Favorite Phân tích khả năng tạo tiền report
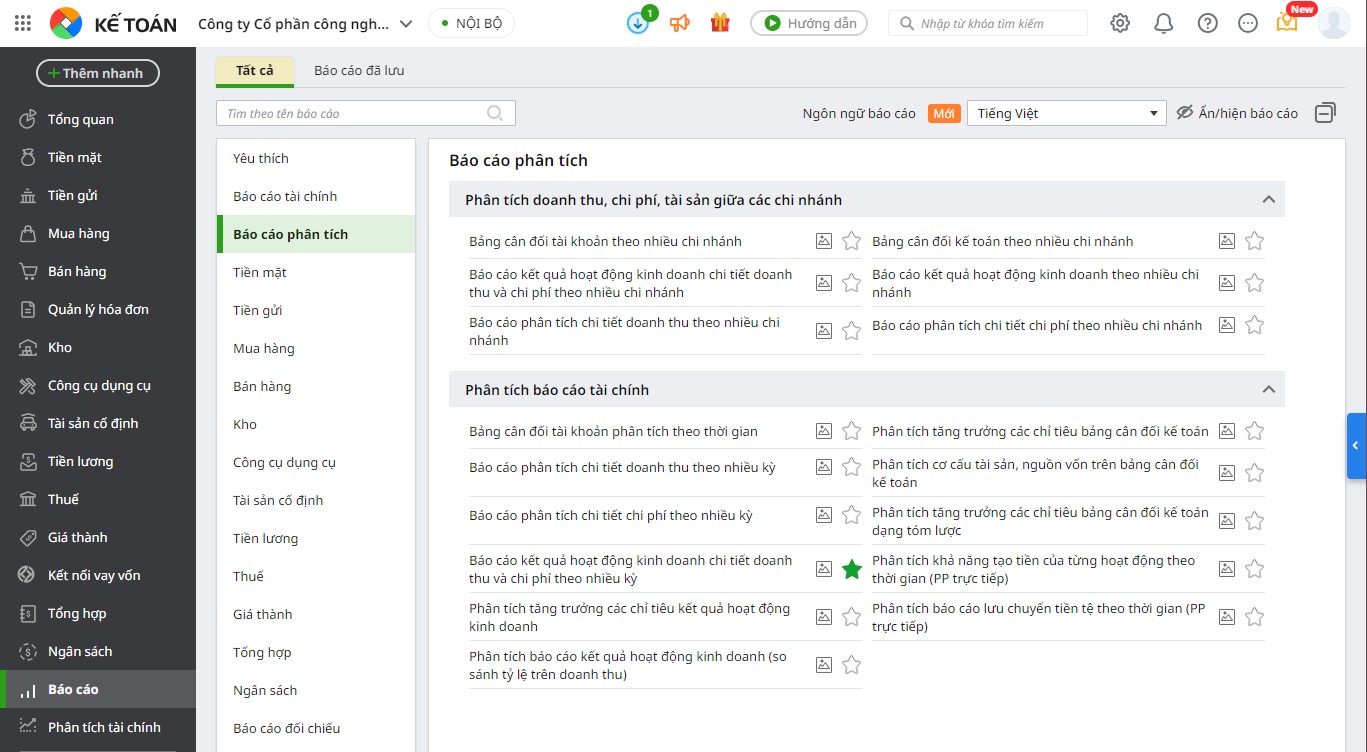The image size is (1367, 752). pyautogui.click(x=1255, y=569)
